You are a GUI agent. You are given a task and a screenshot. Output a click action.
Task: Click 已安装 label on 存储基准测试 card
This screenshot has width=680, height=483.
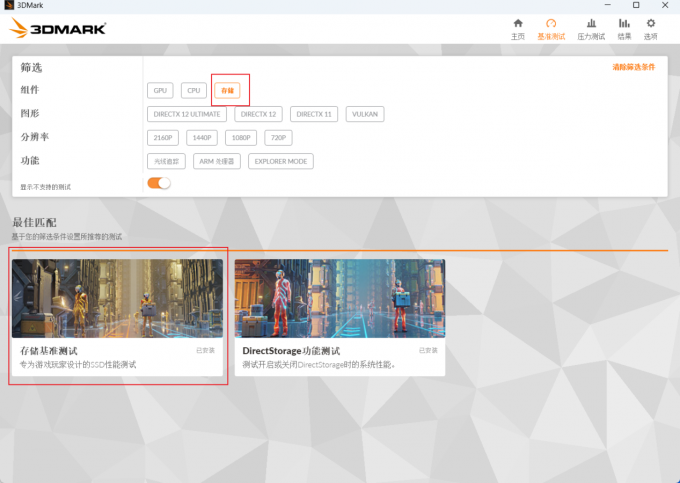coord(205,350)
